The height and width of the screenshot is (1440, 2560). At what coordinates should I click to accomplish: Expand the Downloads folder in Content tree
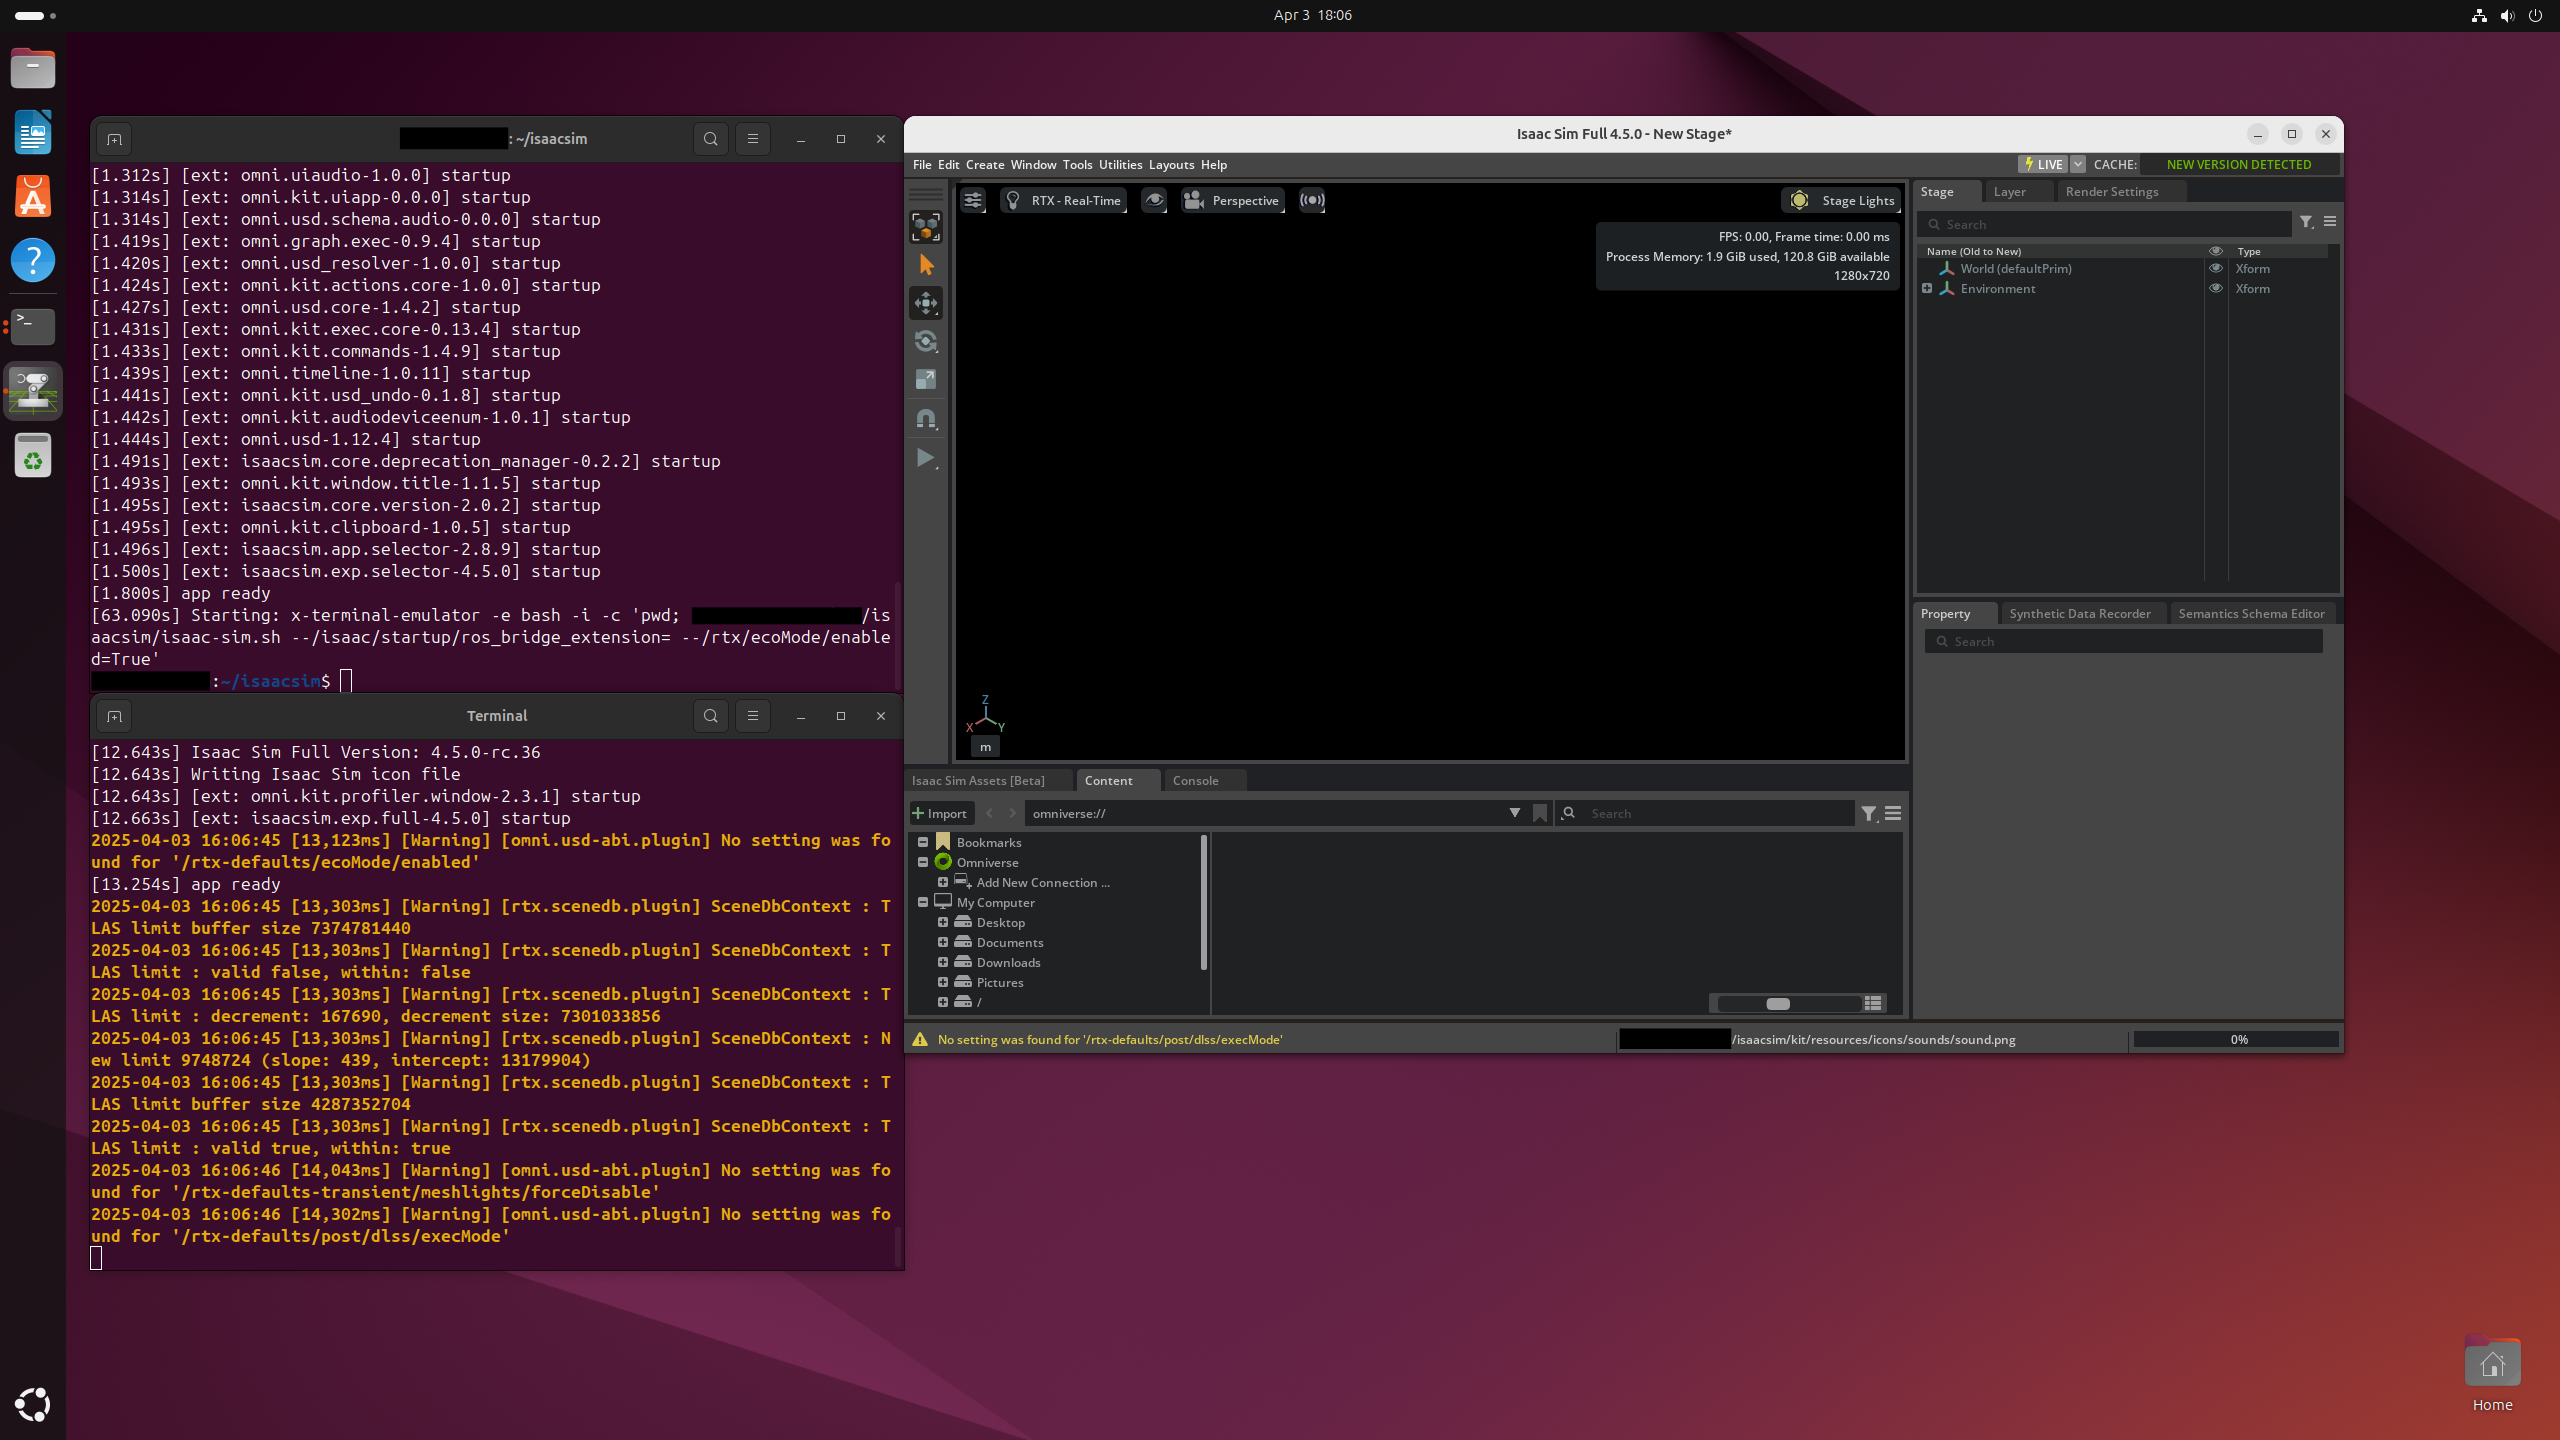(942, 962)
